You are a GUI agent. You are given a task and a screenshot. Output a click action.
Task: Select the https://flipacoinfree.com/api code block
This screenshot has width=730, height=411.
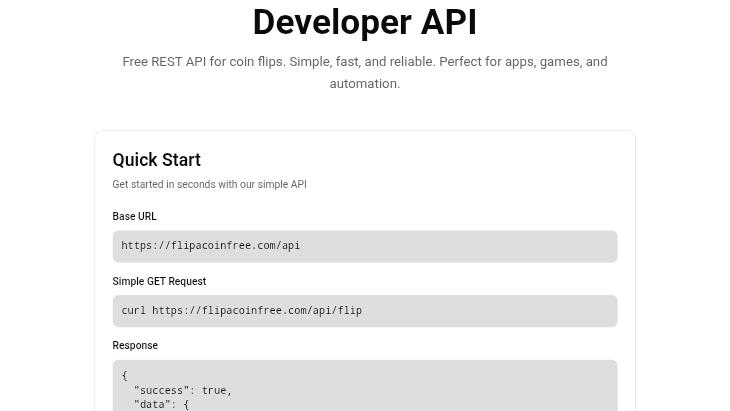pyautogui.click(x=365, y=246)
